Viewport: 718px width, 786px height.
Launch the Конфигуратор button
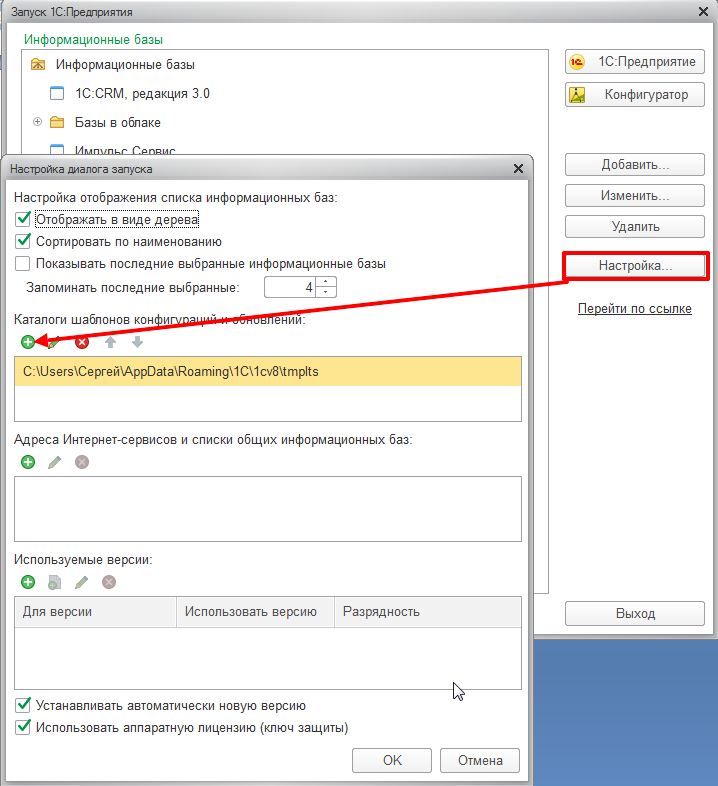634,95
